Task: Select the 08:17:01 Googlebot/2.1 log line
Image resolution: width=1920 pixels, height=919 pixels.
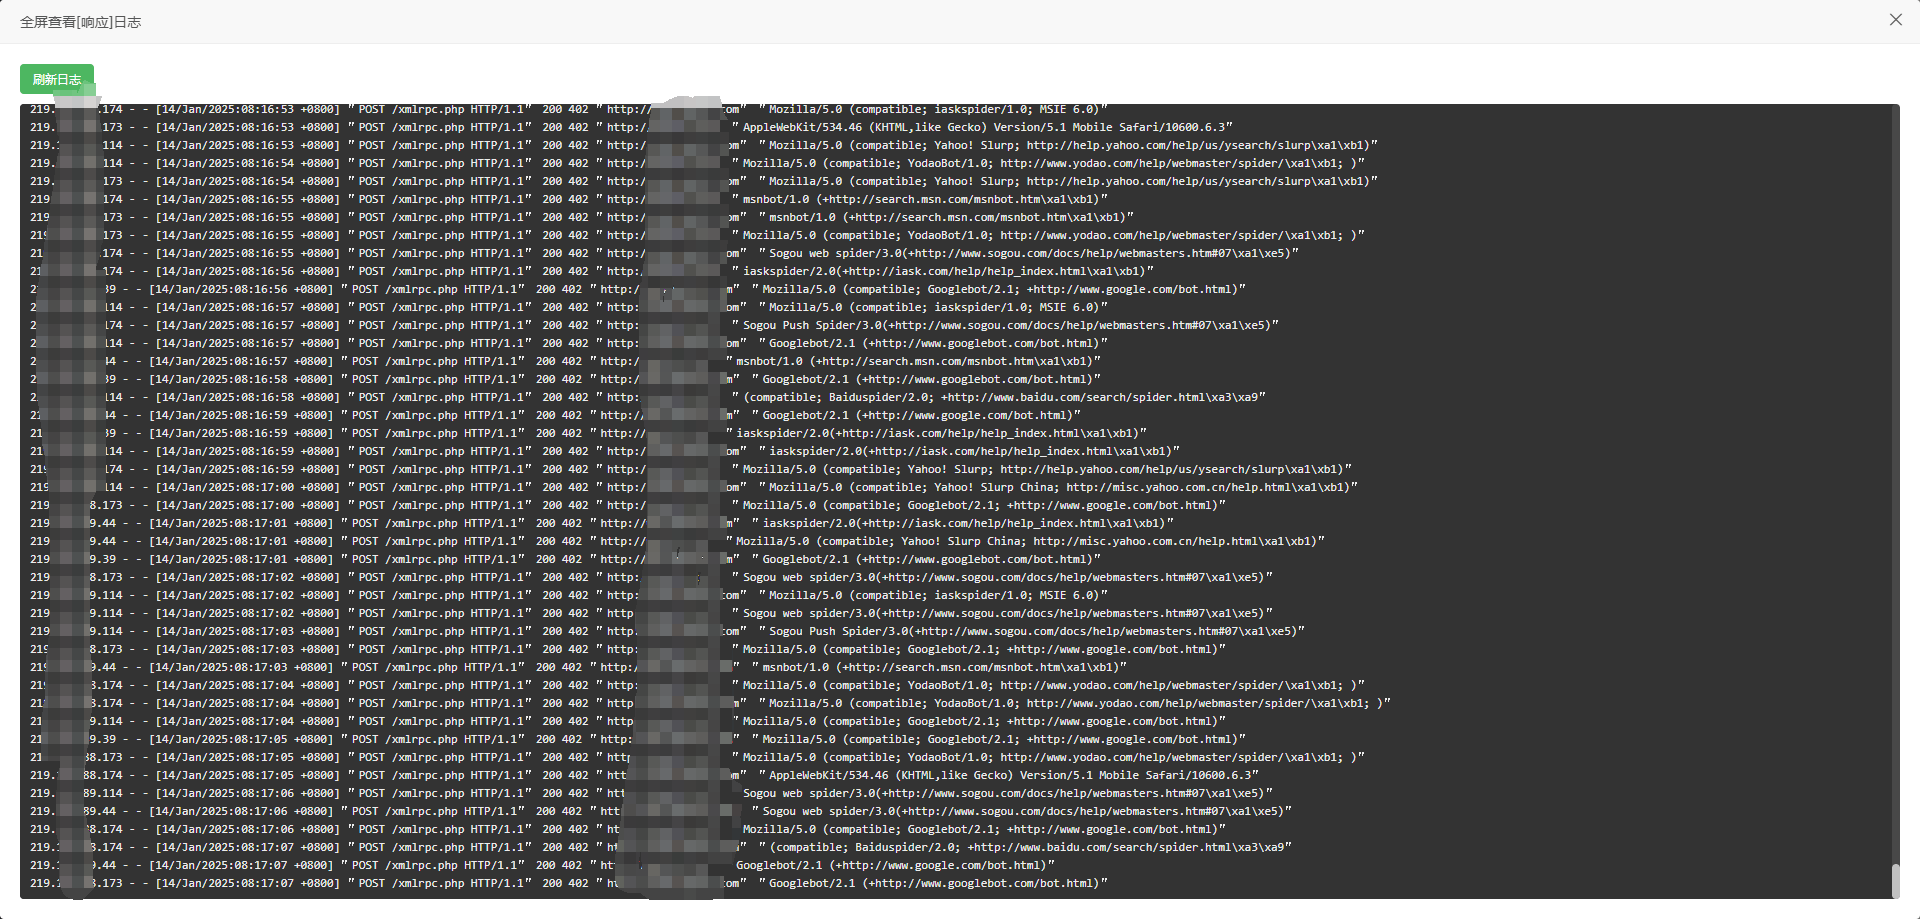Action: pos(565,559)
